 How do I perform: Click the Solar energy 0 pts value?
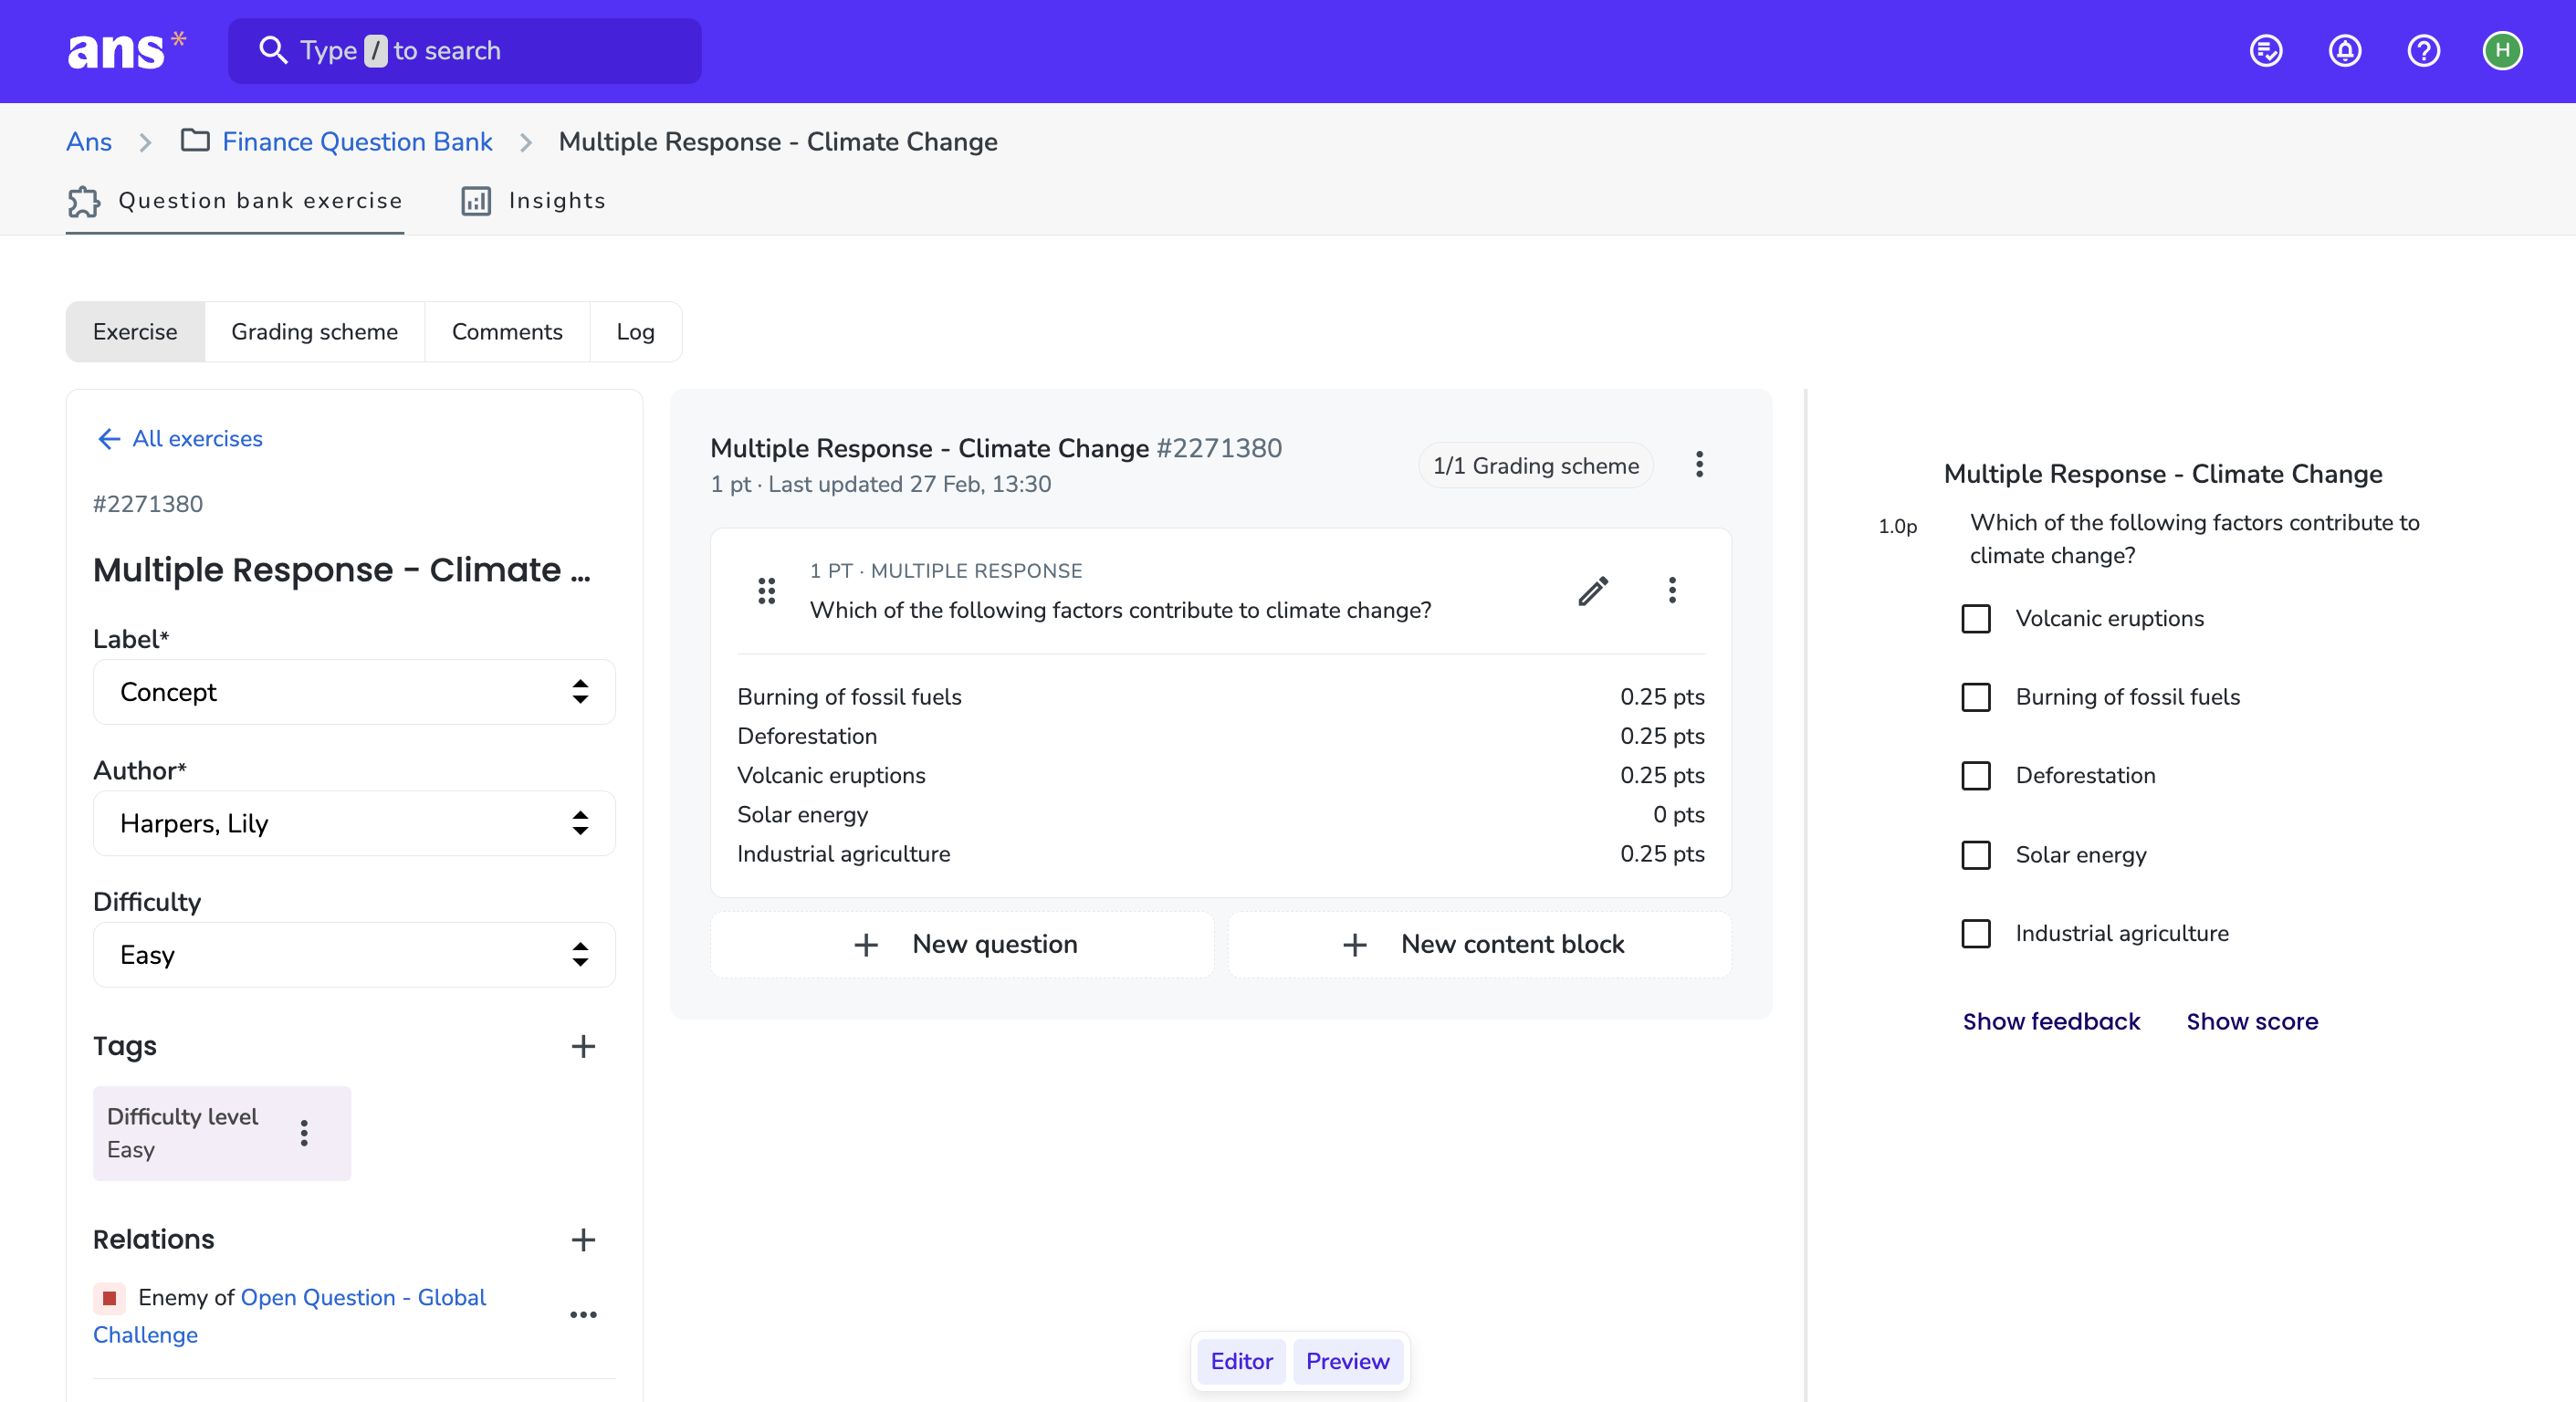1678,815
